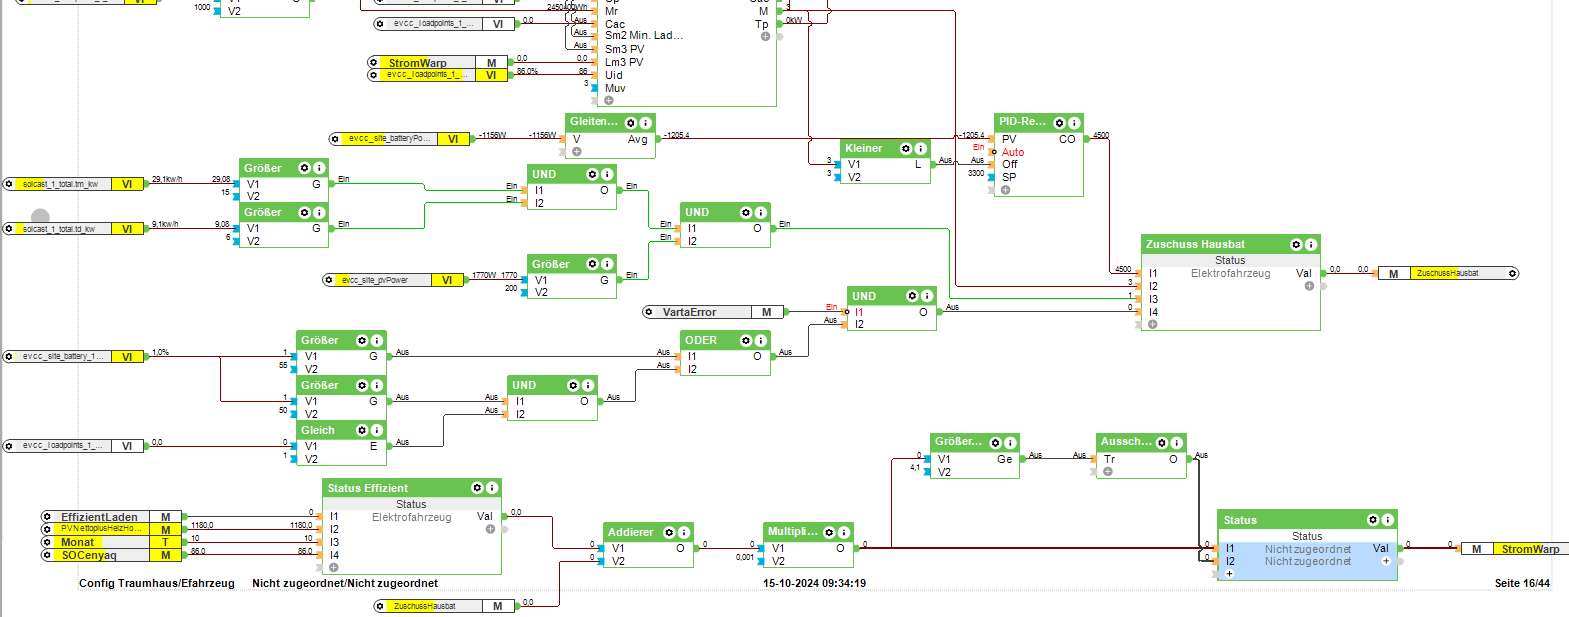Click the '15-10-2024 09:34:19' timestamp
Screen dimensions: 1569x617
pos(814,583)
